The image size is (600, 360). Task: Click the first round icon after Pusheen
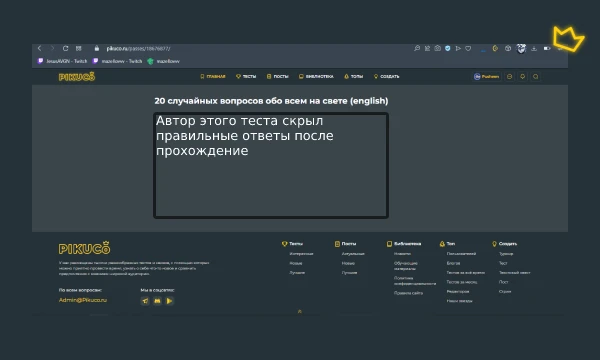point(509,77)
